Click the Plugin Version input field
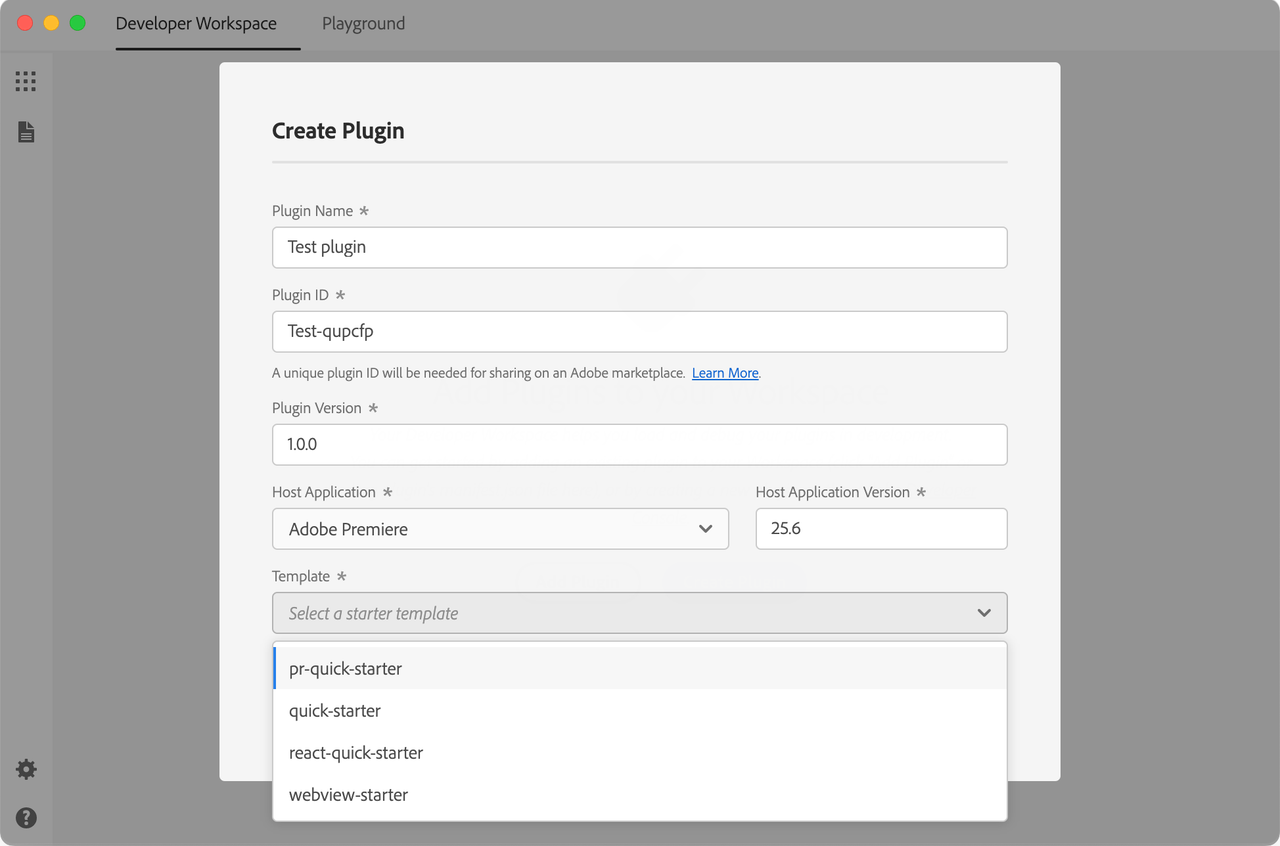Viewport: 1280px width, 846px height. coord(639,444)
